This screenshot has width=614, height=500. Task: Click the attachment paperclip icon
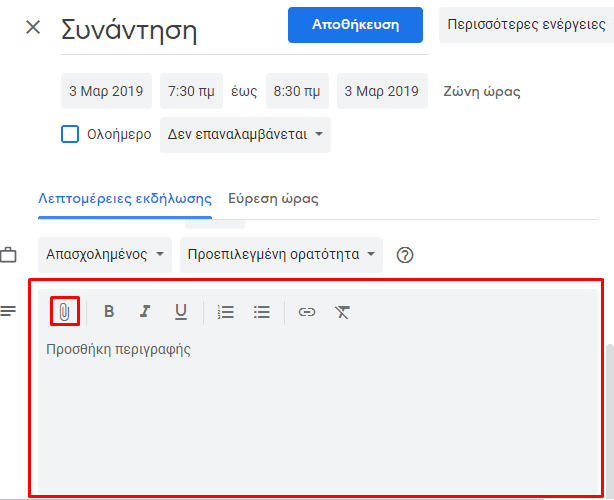(x=65, y=312)
